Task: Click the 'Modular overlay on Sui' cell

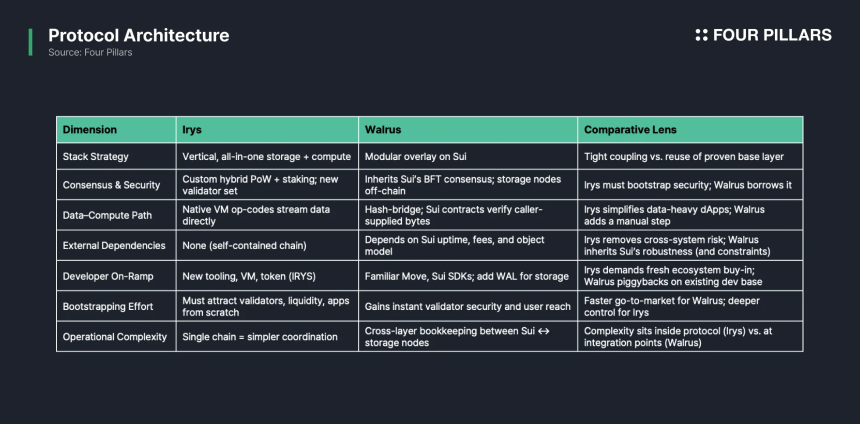Action: pyautogui.click(x=468, y=156)
